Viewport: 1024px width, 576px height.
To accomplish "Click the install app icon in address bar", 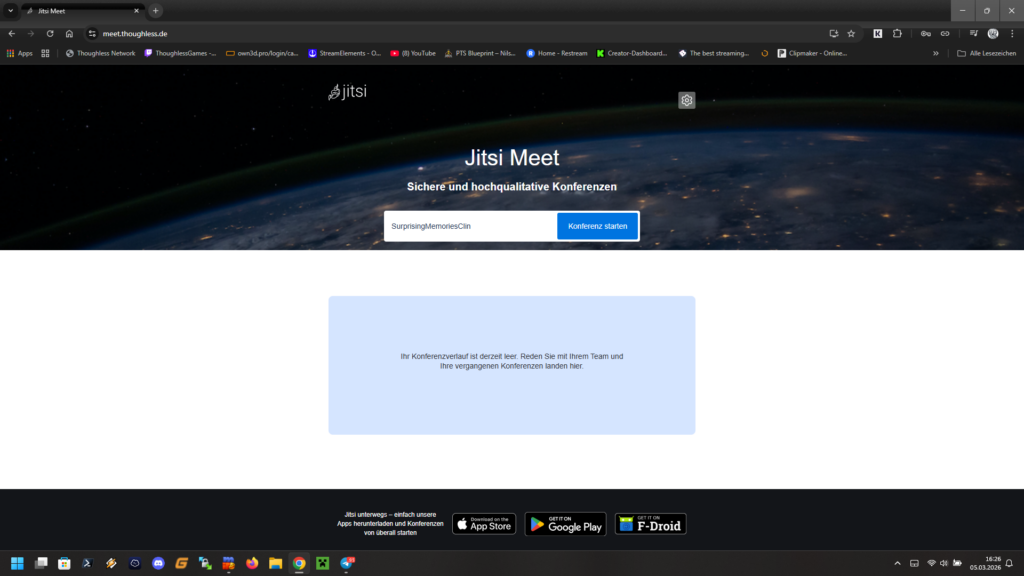I will click(x=833, y=33).
